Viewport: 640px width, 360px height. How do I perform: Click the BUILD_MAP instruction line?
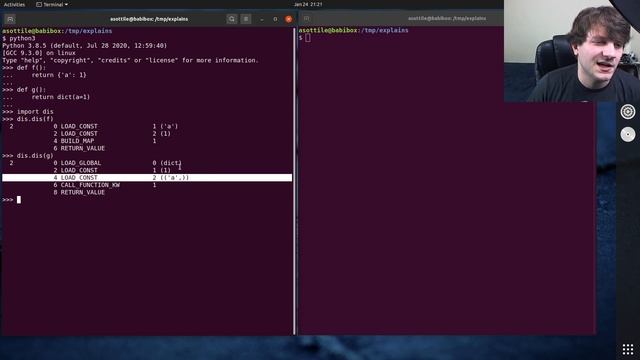pyautogui.click(x=104, y=141)
